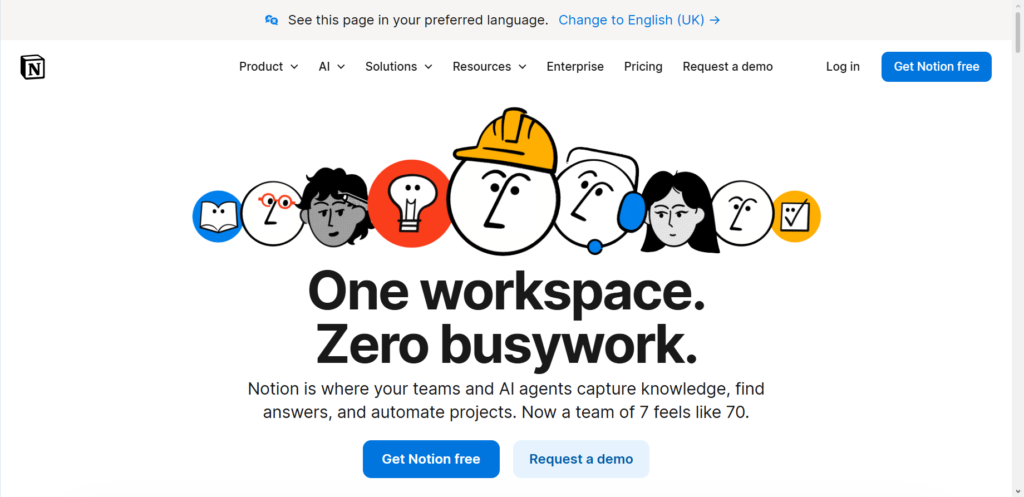Open the Resources dropdown menu
This screenshot has width=1024, height=497.
click(489, 67)
